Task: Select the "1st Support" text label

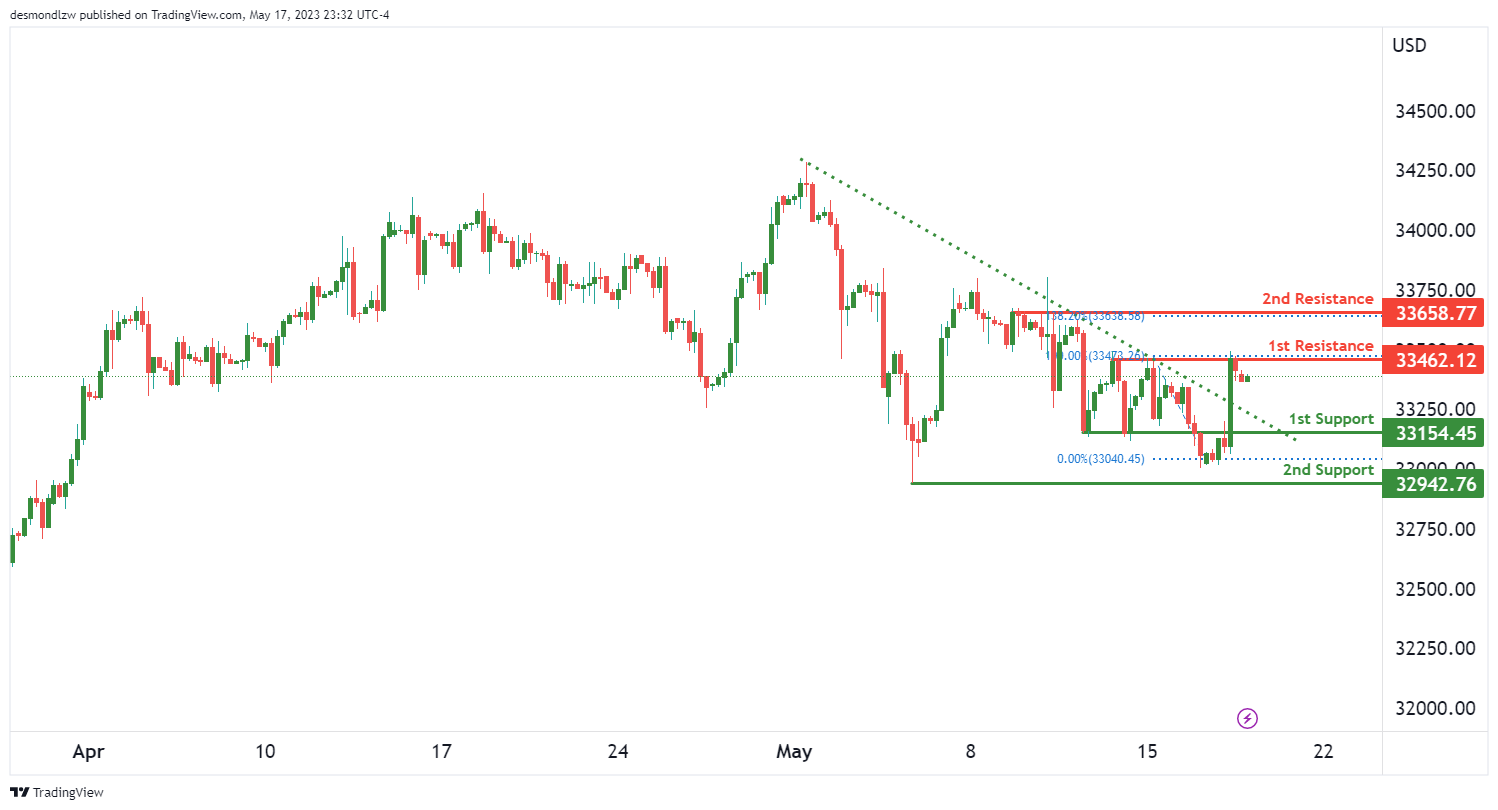Action: click(x=1330, y=419)
